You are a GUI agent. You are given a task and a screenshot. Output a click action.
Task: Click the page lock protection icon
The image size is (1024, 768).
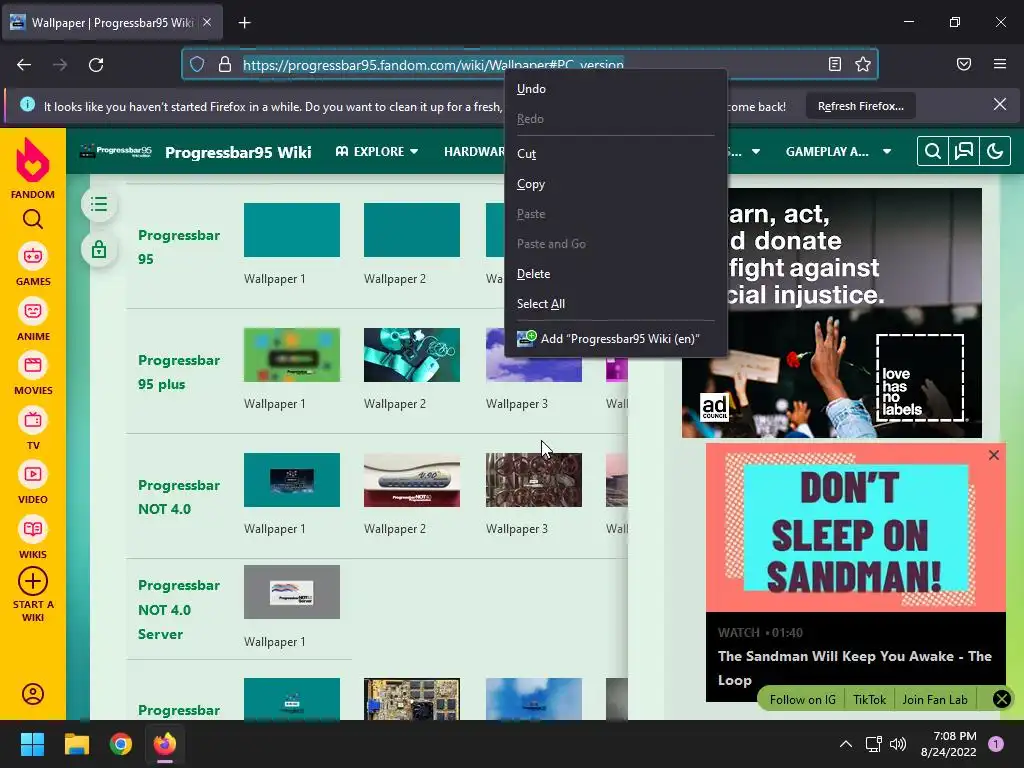point(99,249)
